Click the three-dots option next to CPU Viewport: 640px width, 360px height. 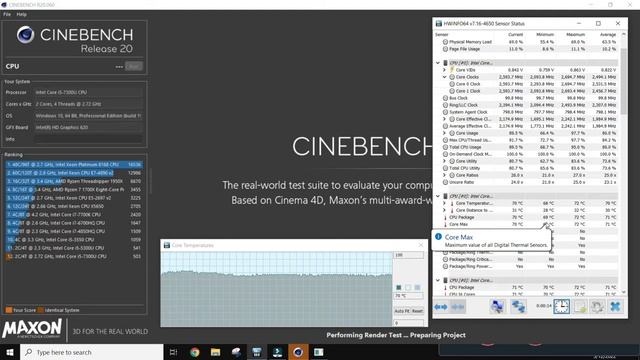click(119, 67)
